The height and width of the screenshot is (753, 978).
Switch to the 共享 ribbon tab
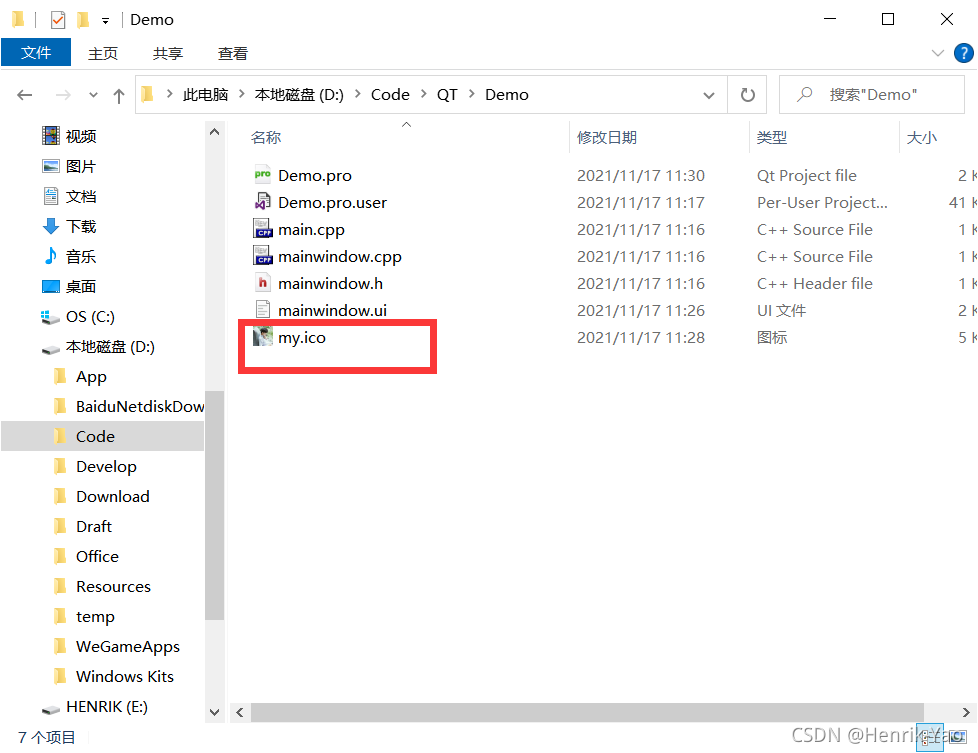point(168,53)
